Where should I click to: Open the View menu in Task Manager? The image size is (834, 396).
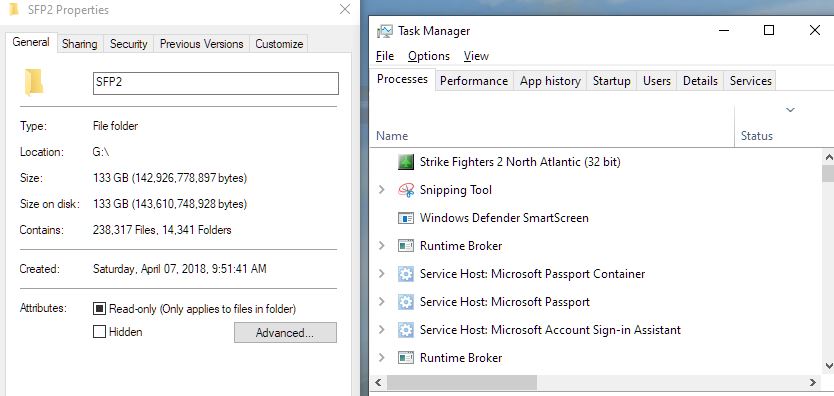(x=476, y=56)
